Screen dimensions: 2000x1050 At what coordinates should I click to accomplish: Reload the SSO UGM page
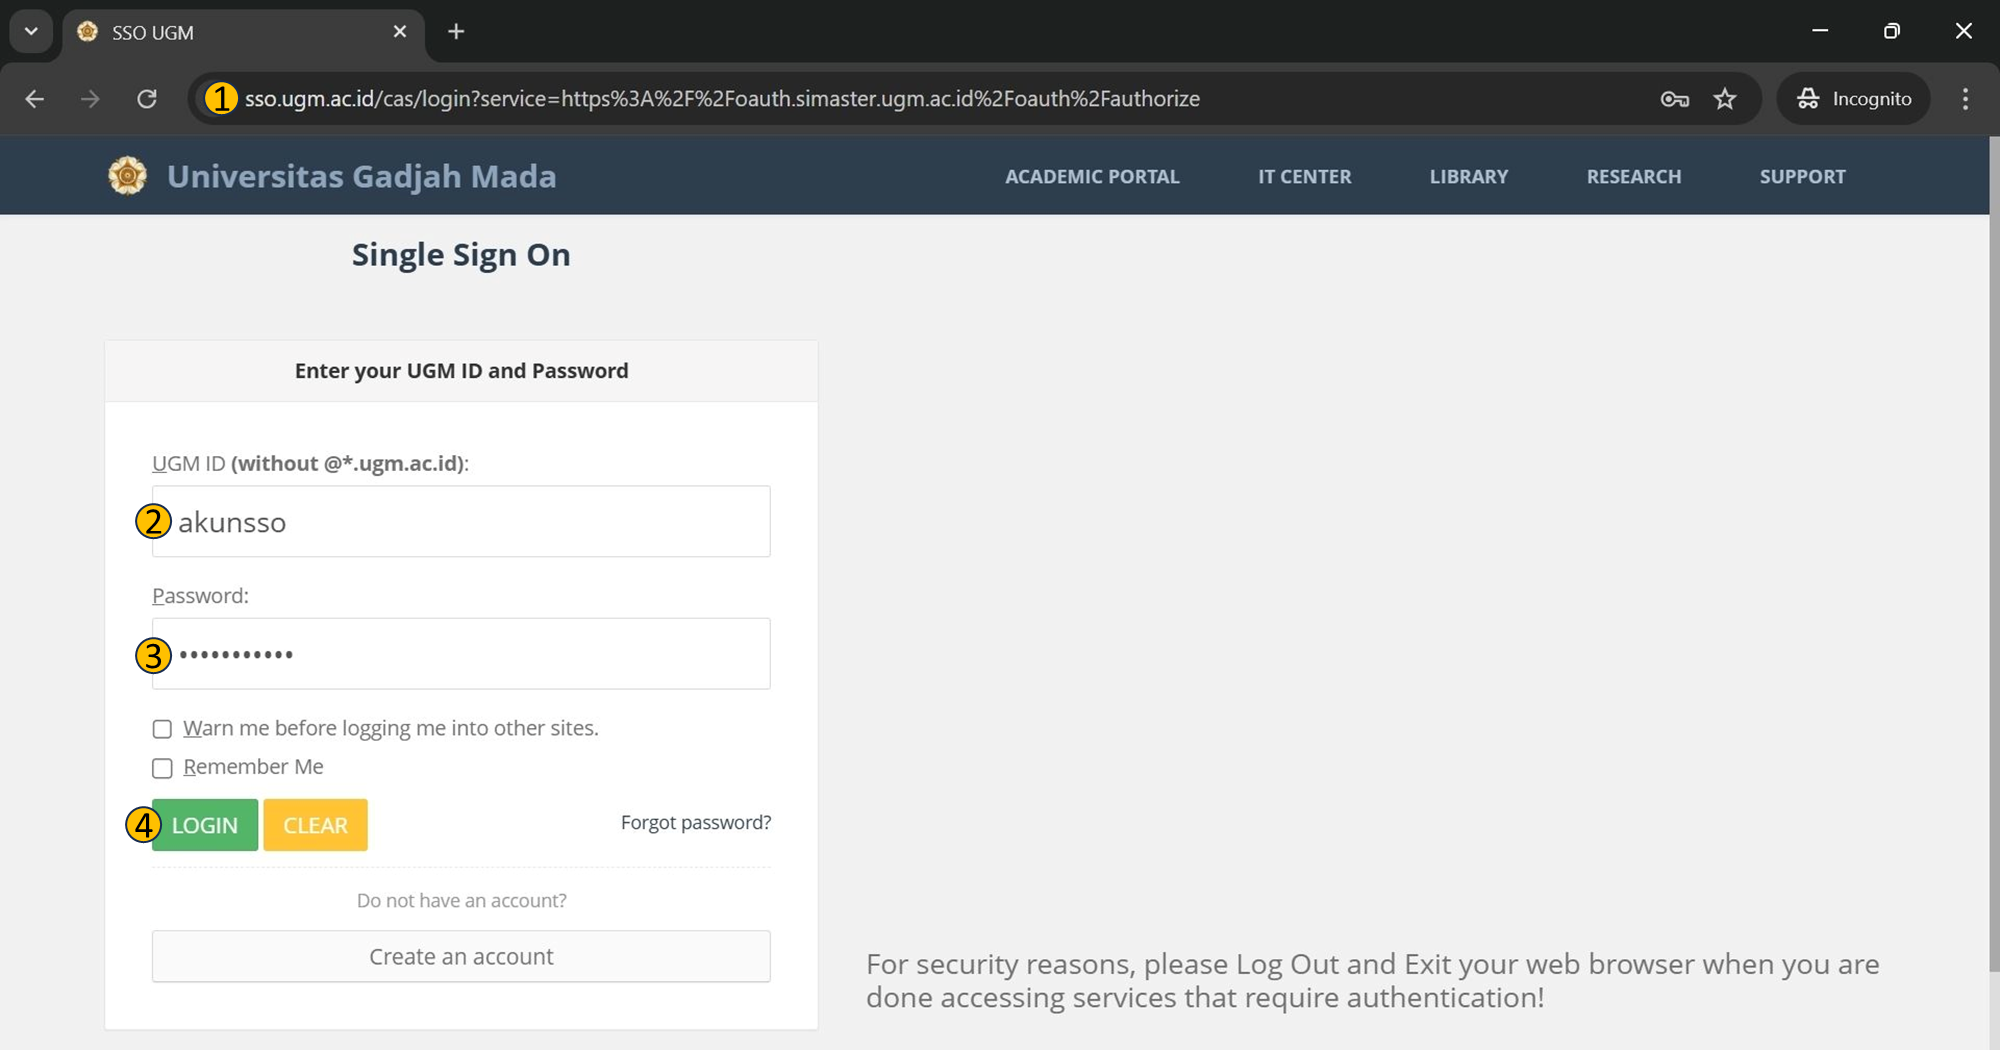[x=147, y=99]
